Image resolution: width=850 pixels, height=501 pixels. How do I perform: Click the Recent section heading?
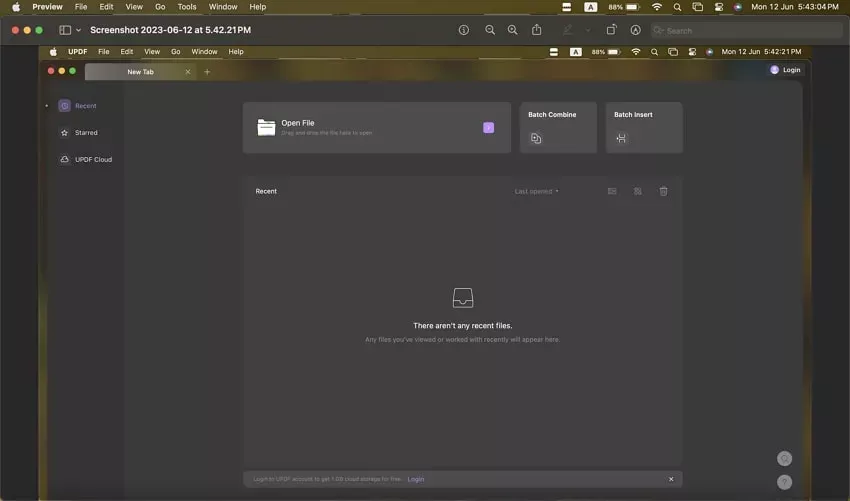266,191
